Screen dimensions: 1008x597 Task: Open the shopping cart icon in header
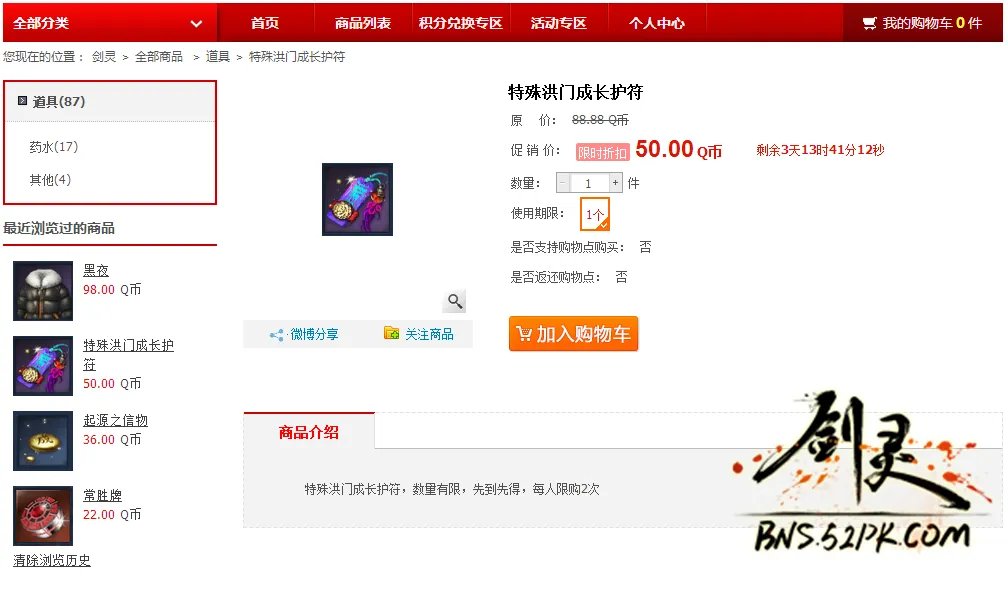869,23
